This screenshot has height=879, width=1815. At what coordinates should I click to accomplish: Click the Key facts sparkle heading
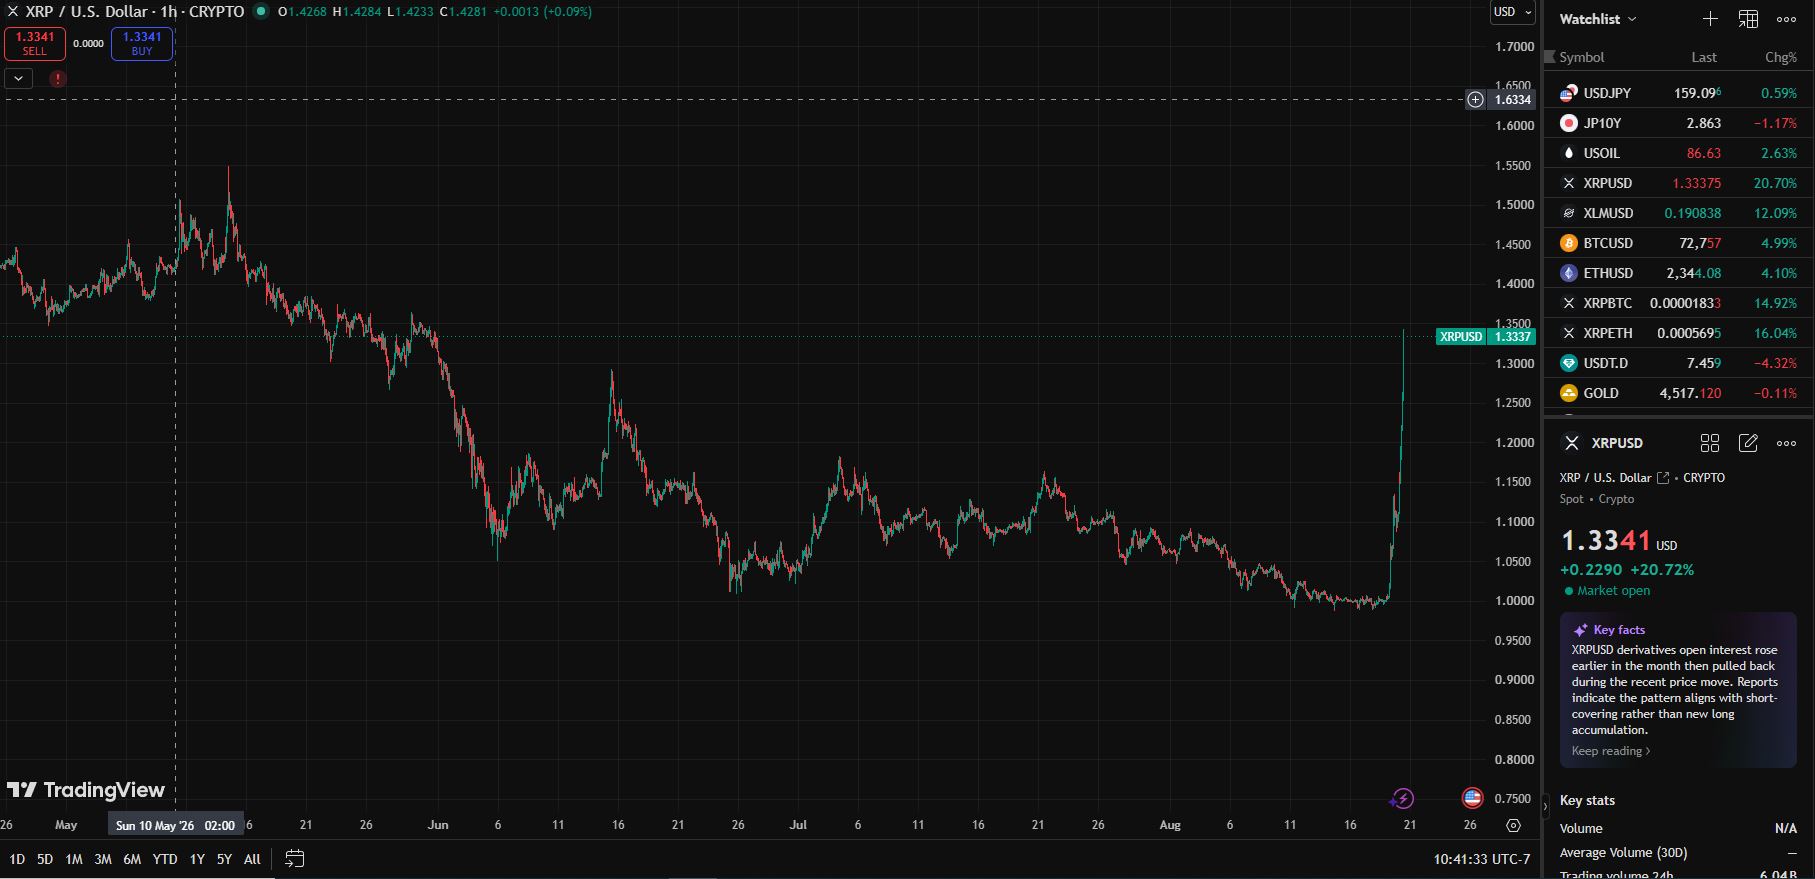coord(1609,630)
